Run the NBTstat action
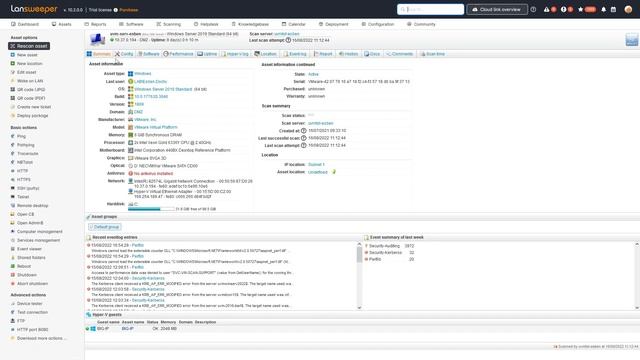The height and width of the screenshot is (360, 640). click(x=25, y=162)
